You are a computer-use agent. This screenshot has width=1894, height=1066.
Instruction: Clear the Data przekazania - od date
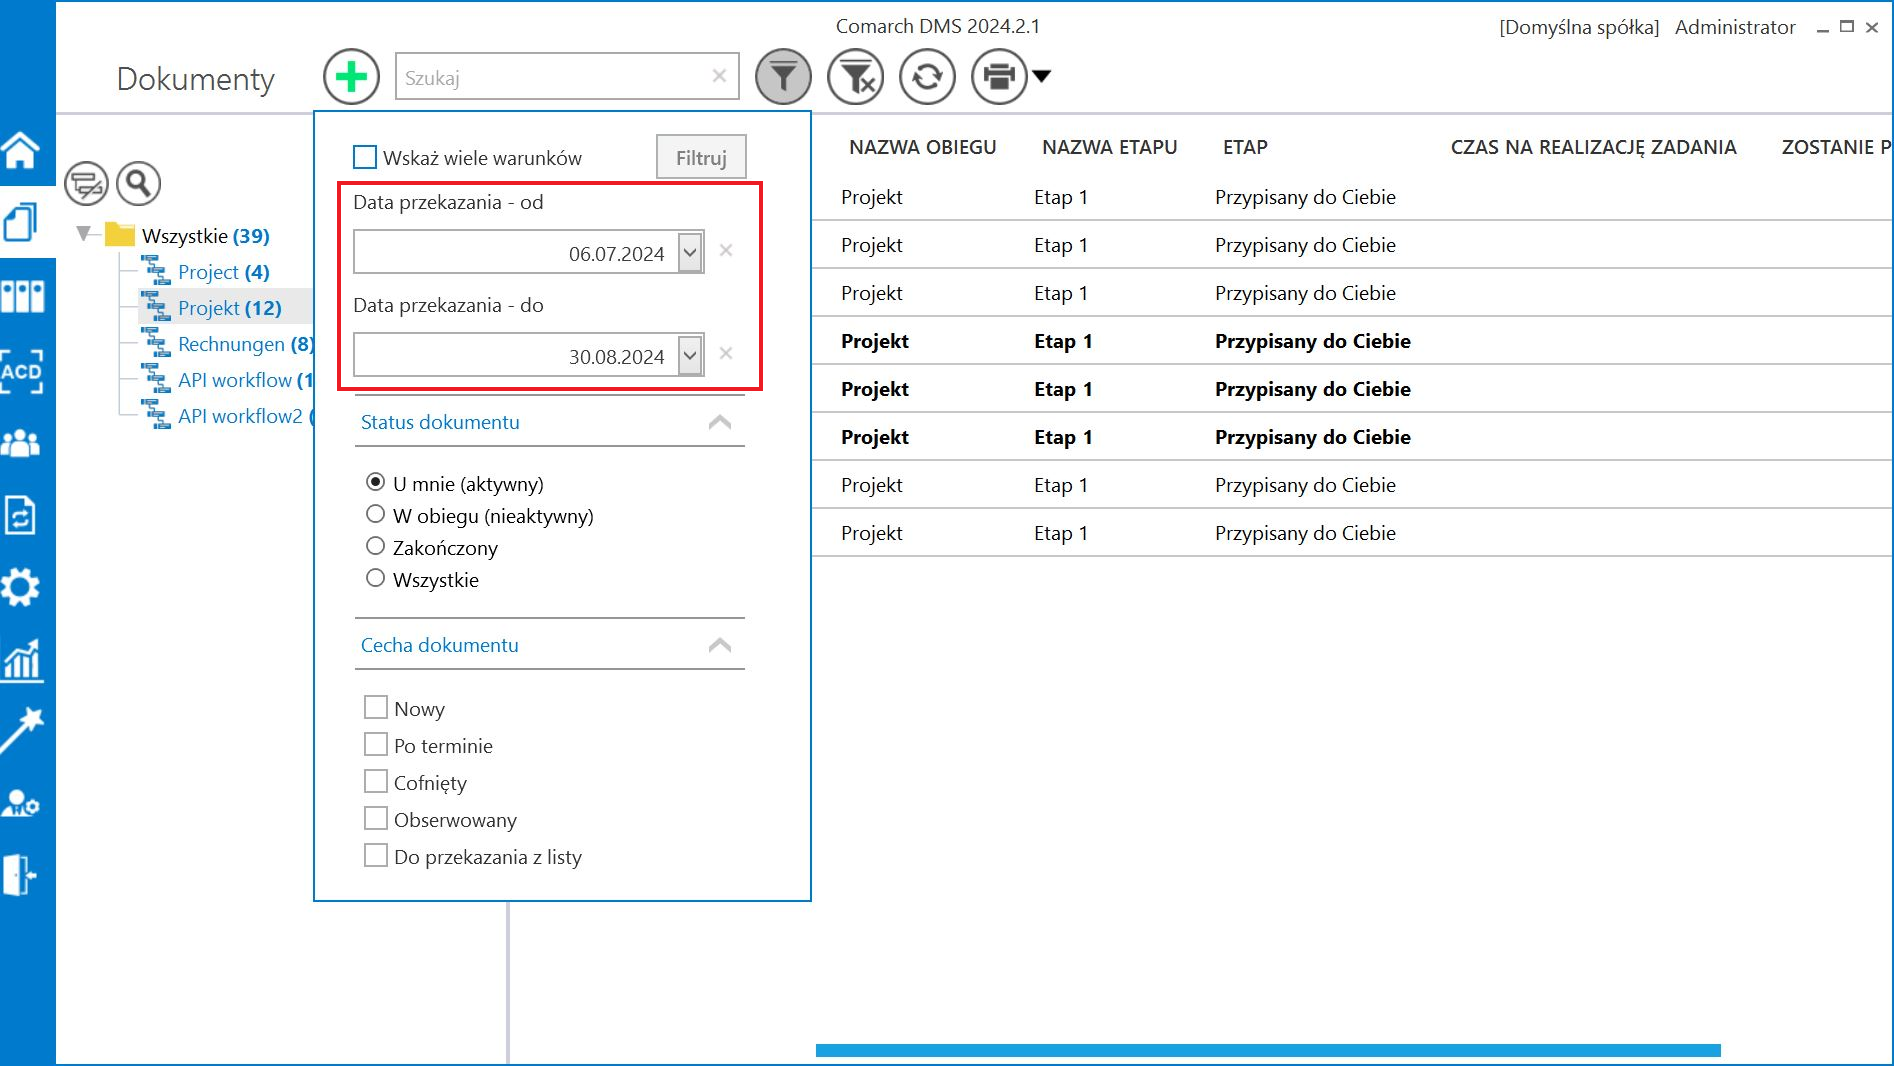tap(726, 251)
